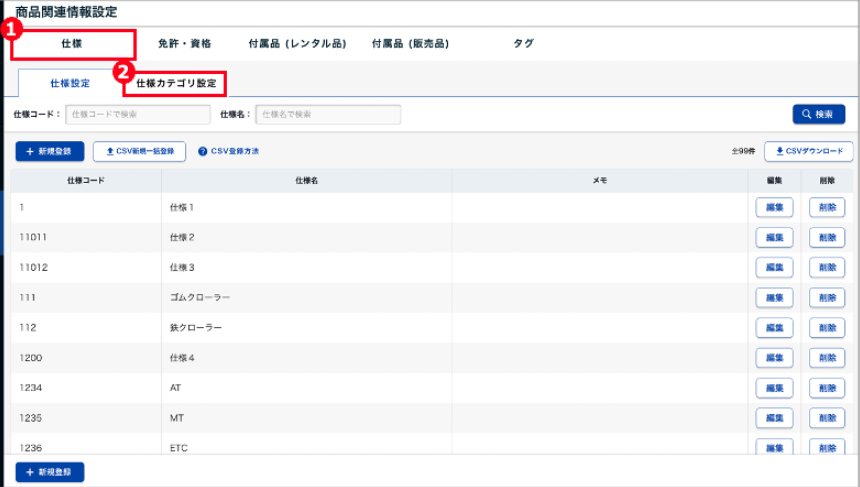The image size is (860, 487).
Task: Edit the AT specification row
Action: [774, 388]
